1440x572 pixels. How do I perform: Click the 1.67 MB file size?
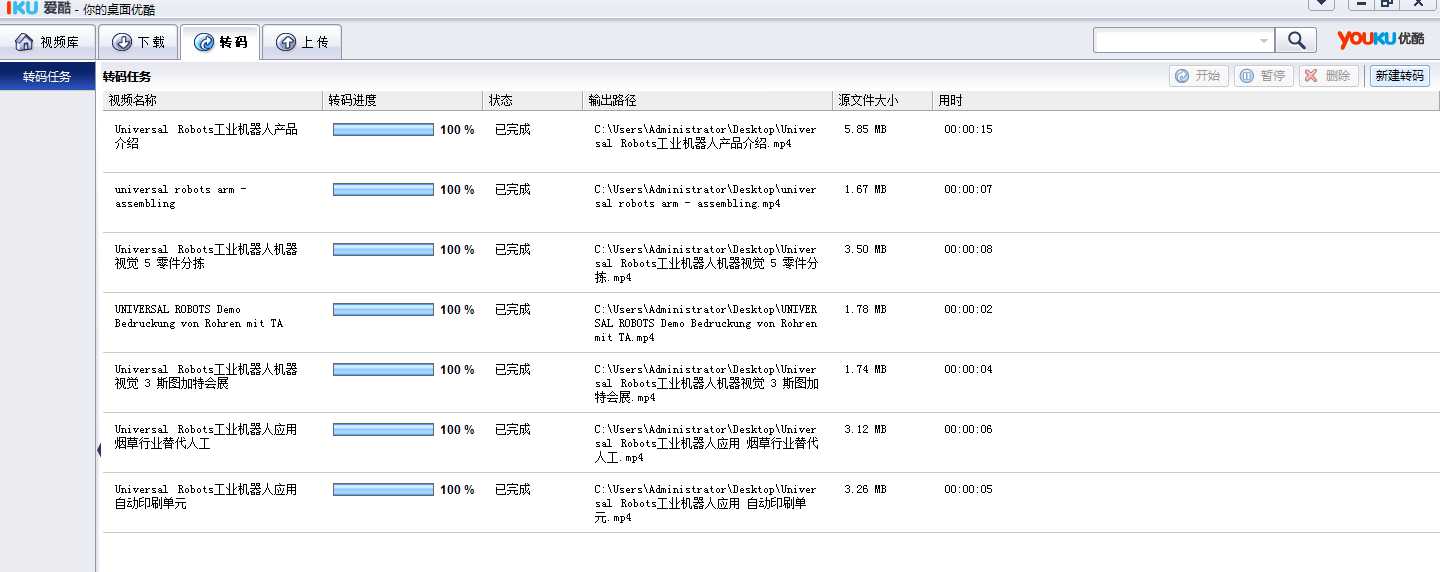(865, 190)
